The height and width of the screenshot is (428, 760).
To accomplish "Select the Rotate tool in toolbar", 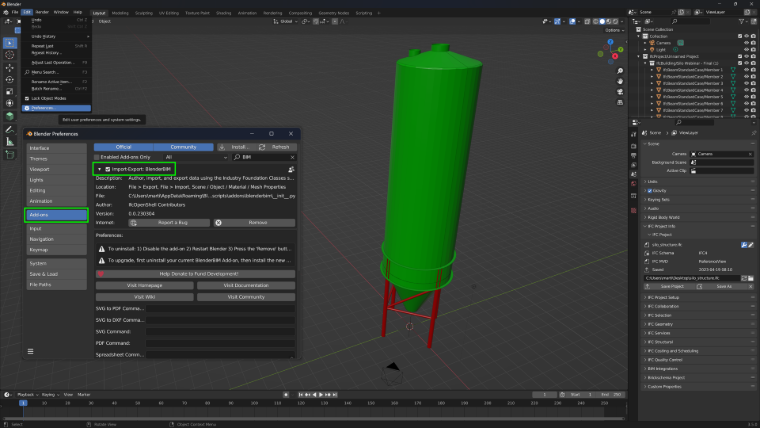I will coord(10,79).
